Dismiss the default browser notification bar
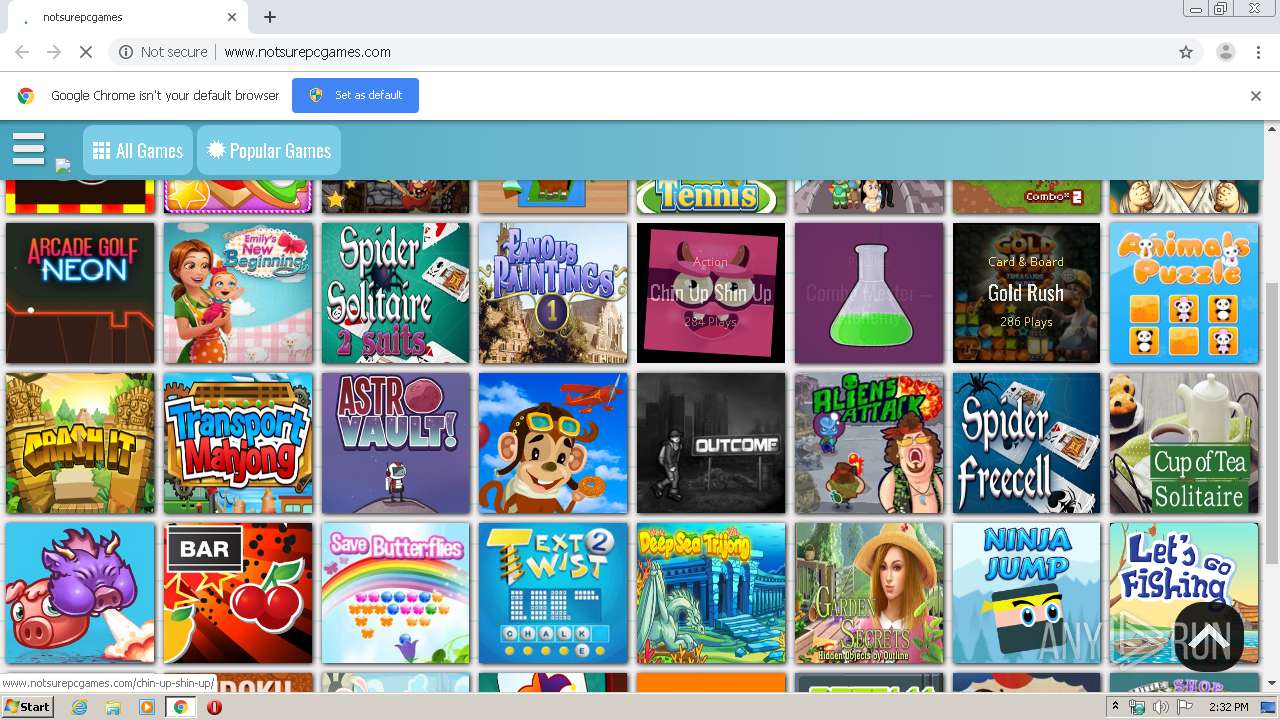This screenshot has width=1280, height=720. [1255, 96]
